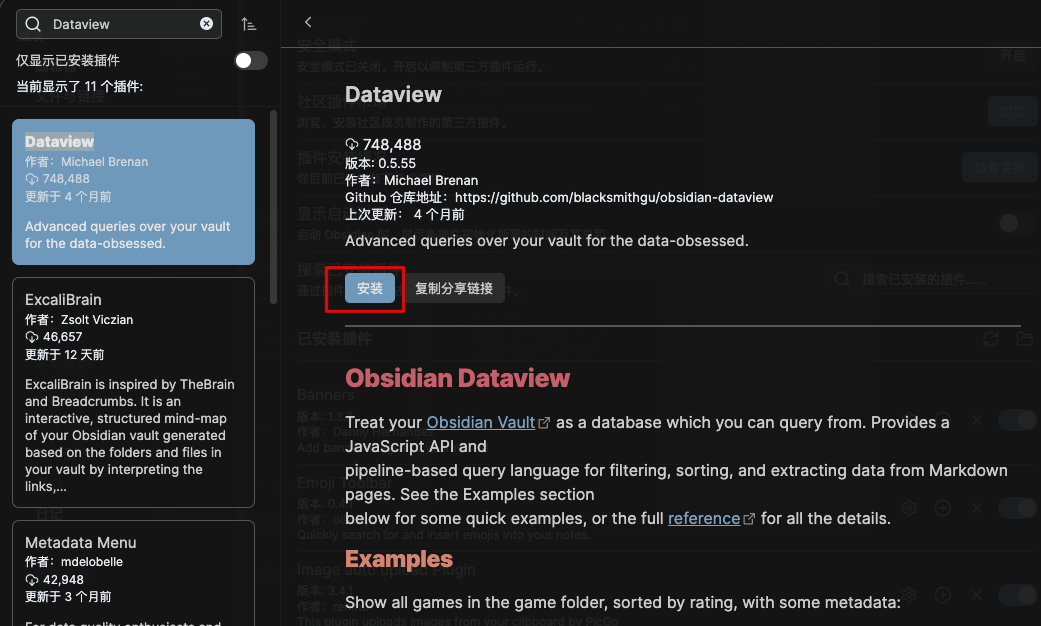Clear the Dataview search with the X icon
Screen dimensions: 1041x626
[206, 23]
